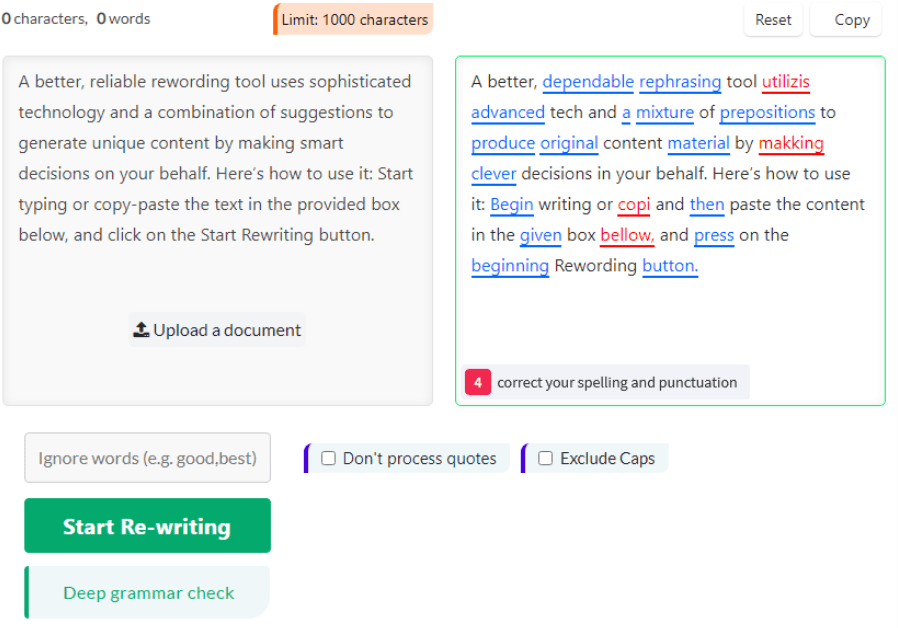Click the upload icon beside Upload a document
898x628 pixels.
tap(141, 330)
